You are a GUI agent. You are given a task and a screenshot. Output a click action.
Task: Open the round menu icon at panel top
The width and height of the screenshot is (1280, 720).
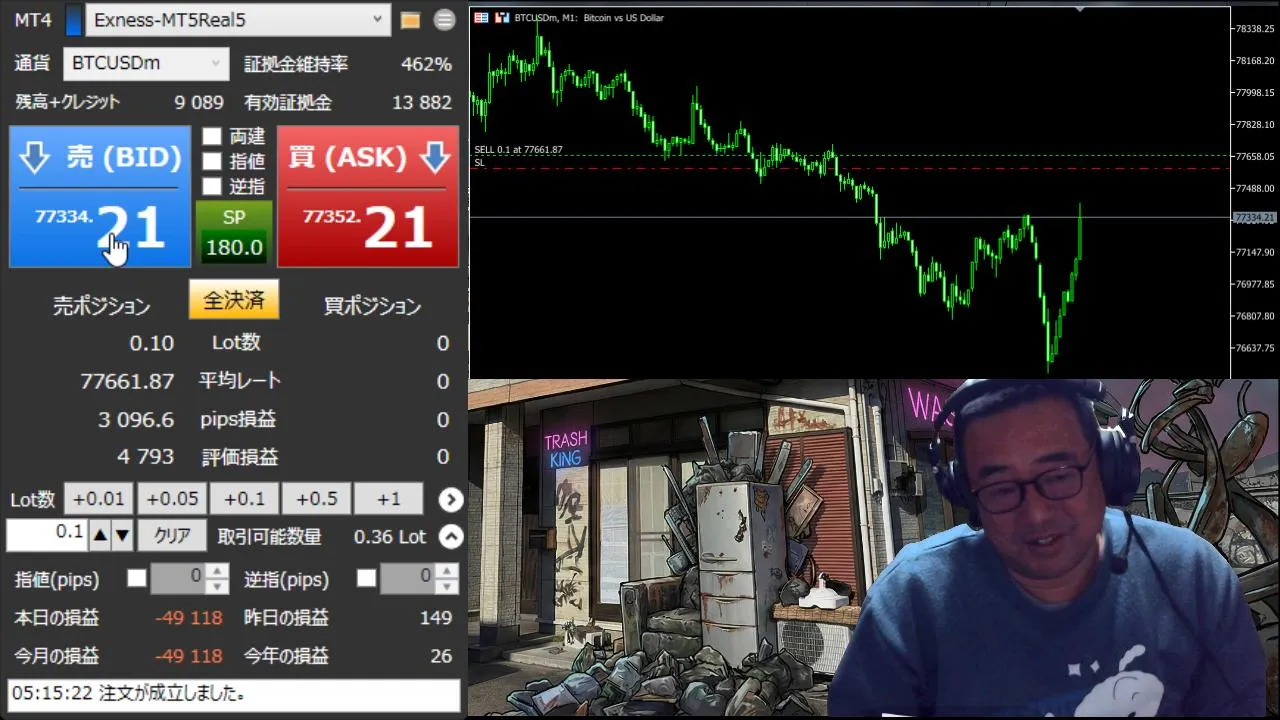[x=444, y=20]
